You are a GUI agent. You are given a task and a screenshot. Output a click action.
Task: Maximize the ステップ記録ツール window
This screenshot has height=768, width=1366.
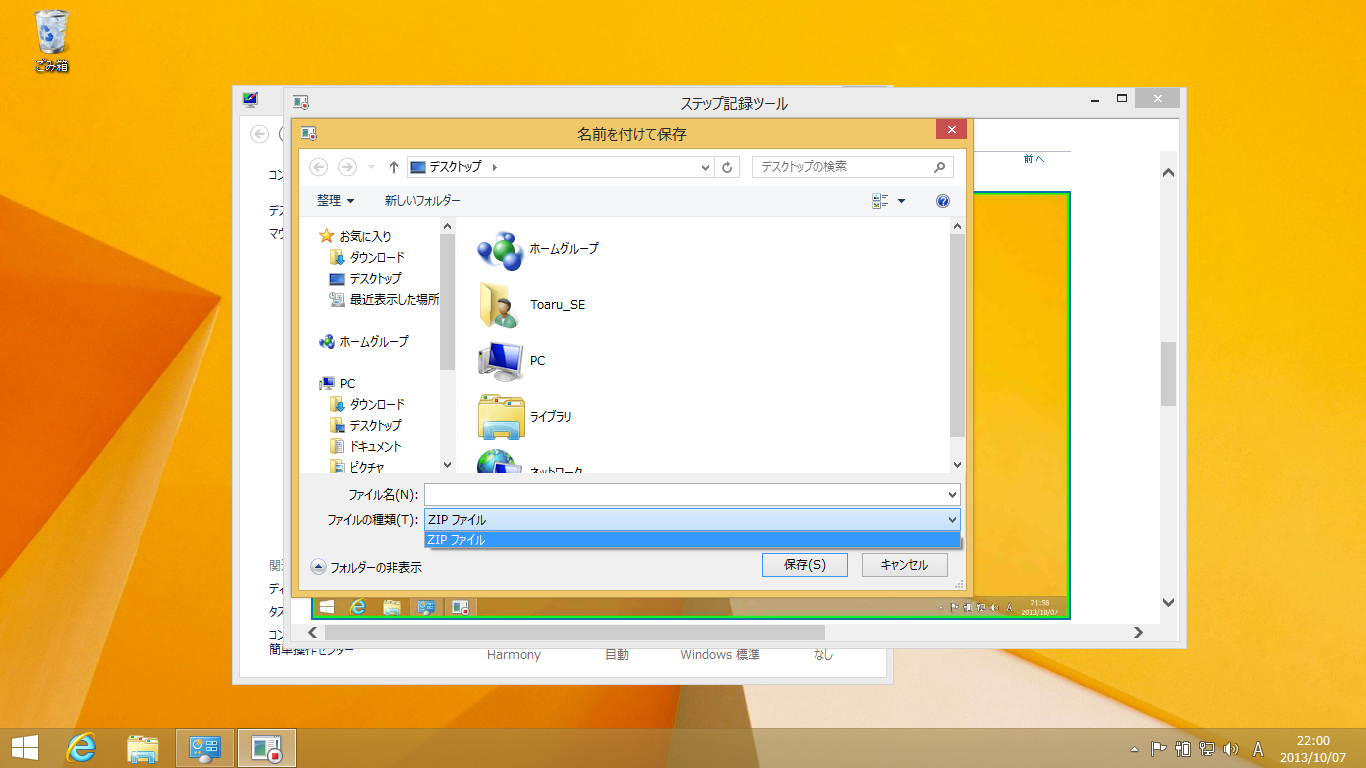[x=1122, y=98]
